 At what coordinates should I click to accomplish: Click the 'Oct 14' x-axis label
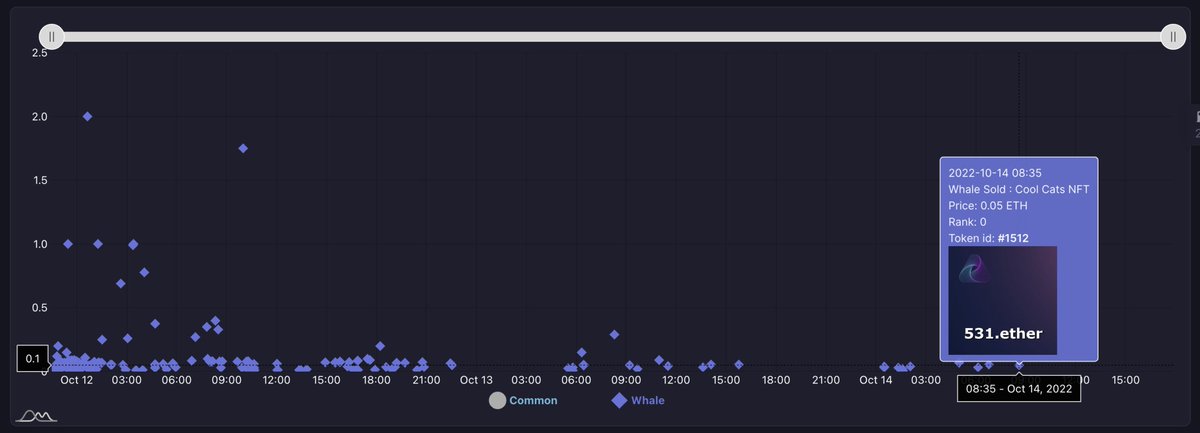coord(875,380)
